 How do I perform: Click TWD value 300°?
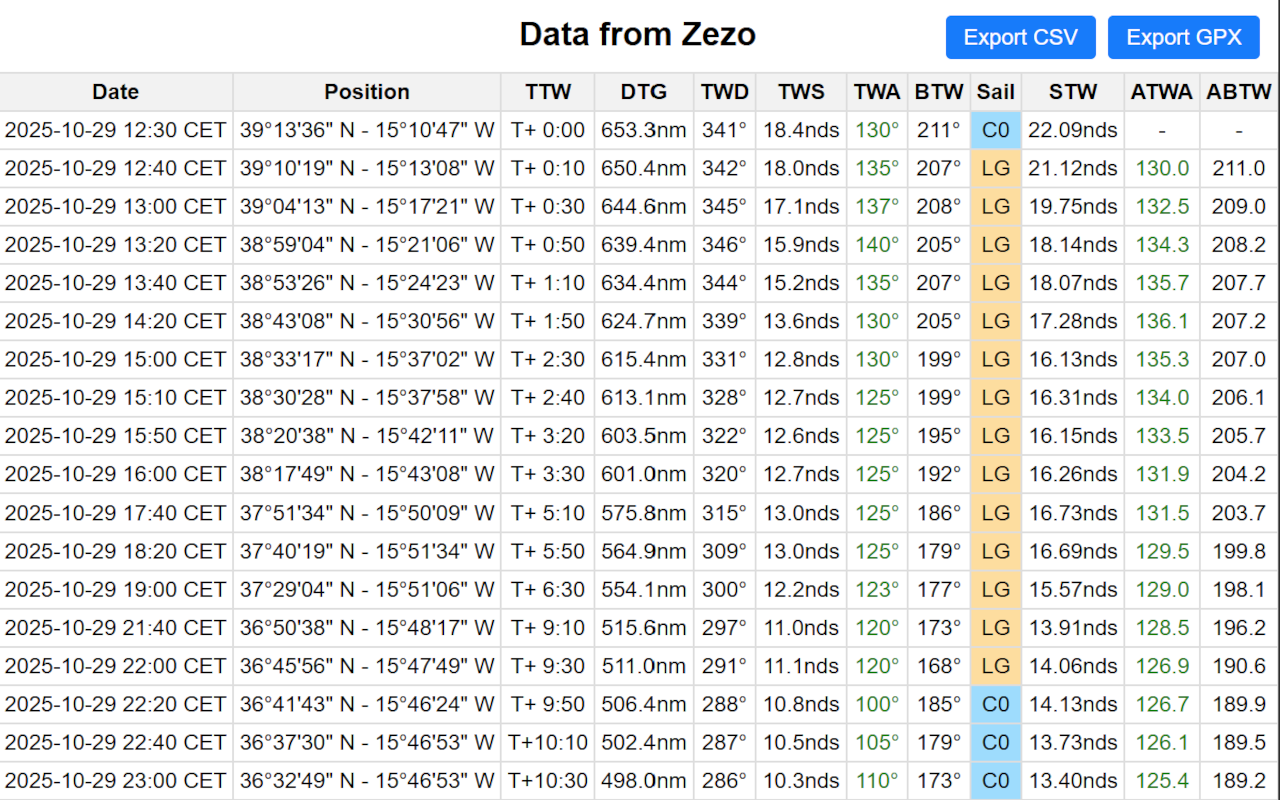725,589
